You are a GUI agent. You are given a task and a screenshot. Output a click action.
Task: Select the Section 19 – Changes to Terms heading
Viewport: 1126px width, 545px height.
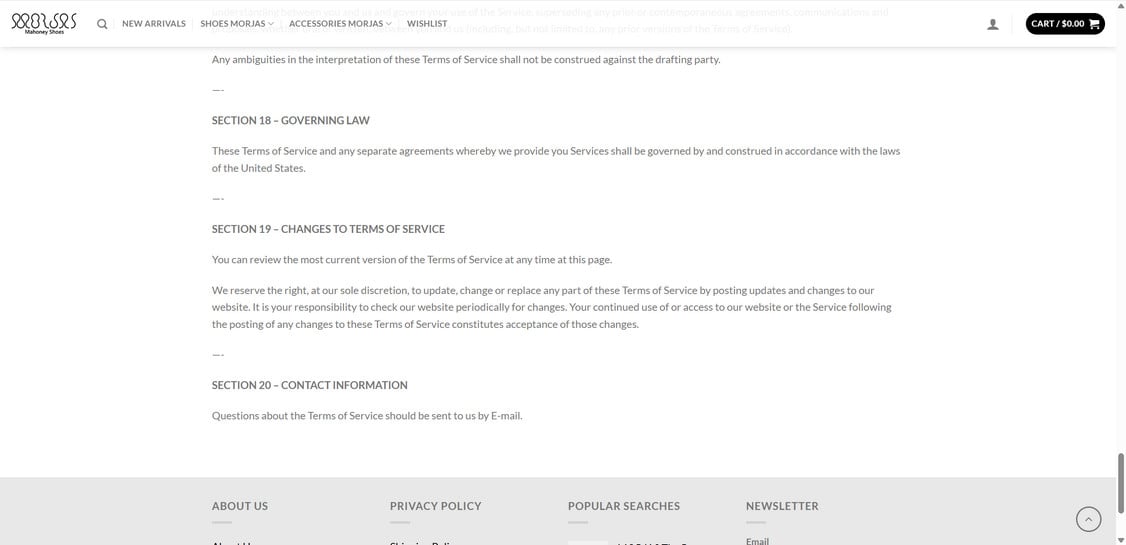point(328,229)
